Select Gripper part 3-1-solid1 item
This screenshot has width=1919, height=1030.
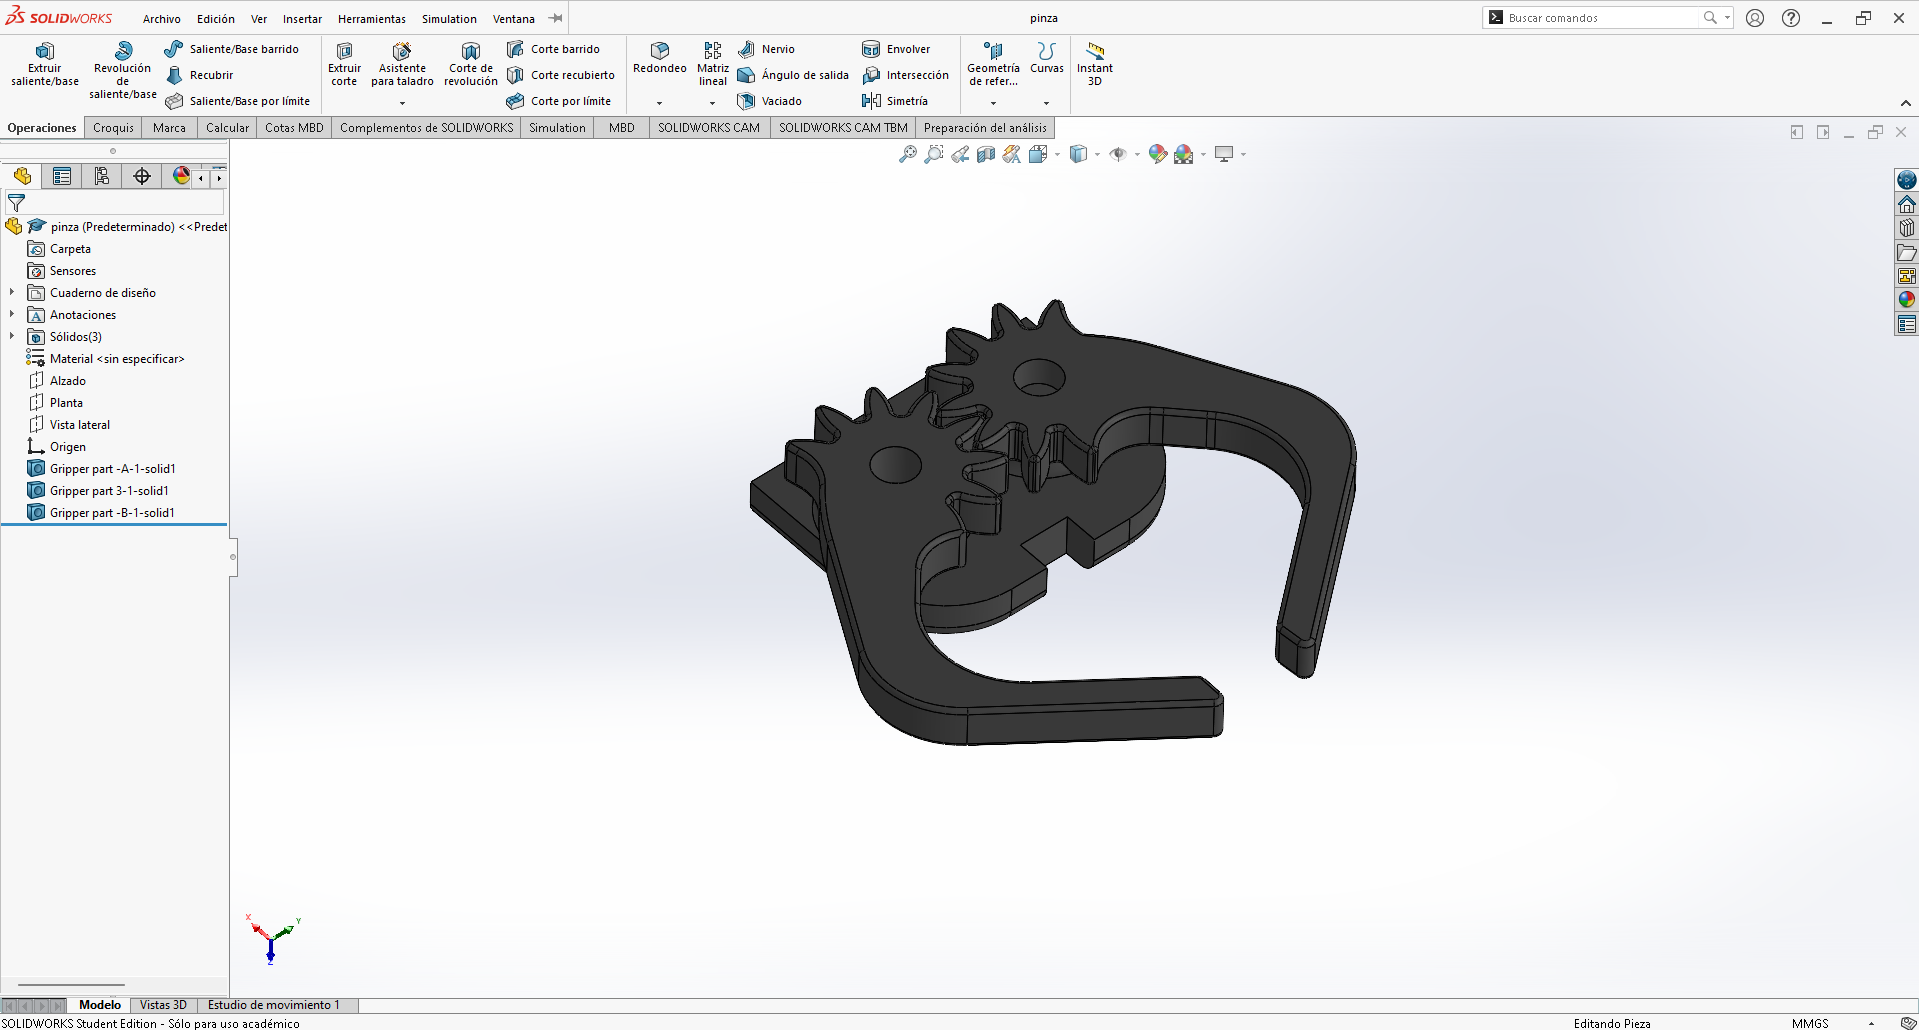coord(98,491)
